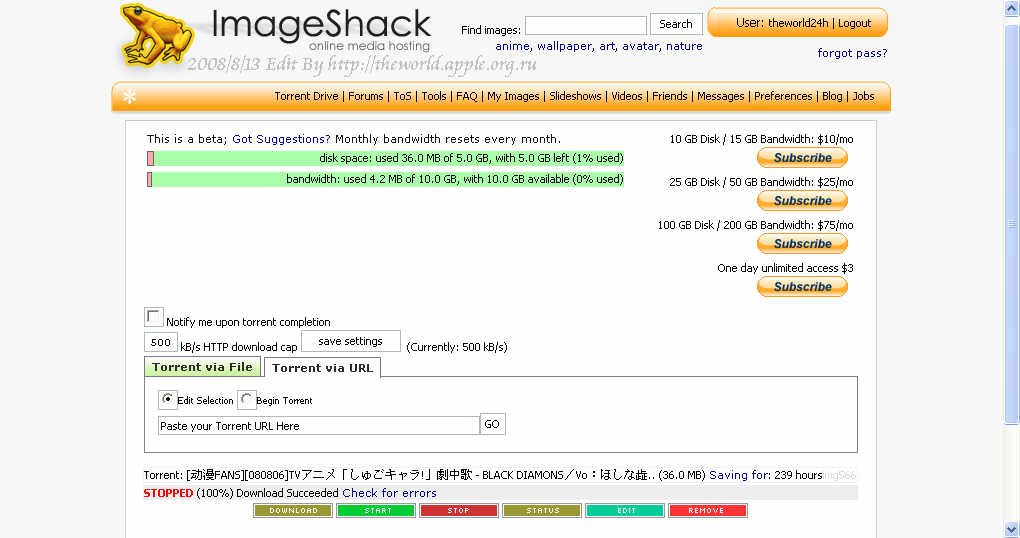
Task: Open Torrent Drive in the navigation bar
Action: pos(306,96)
